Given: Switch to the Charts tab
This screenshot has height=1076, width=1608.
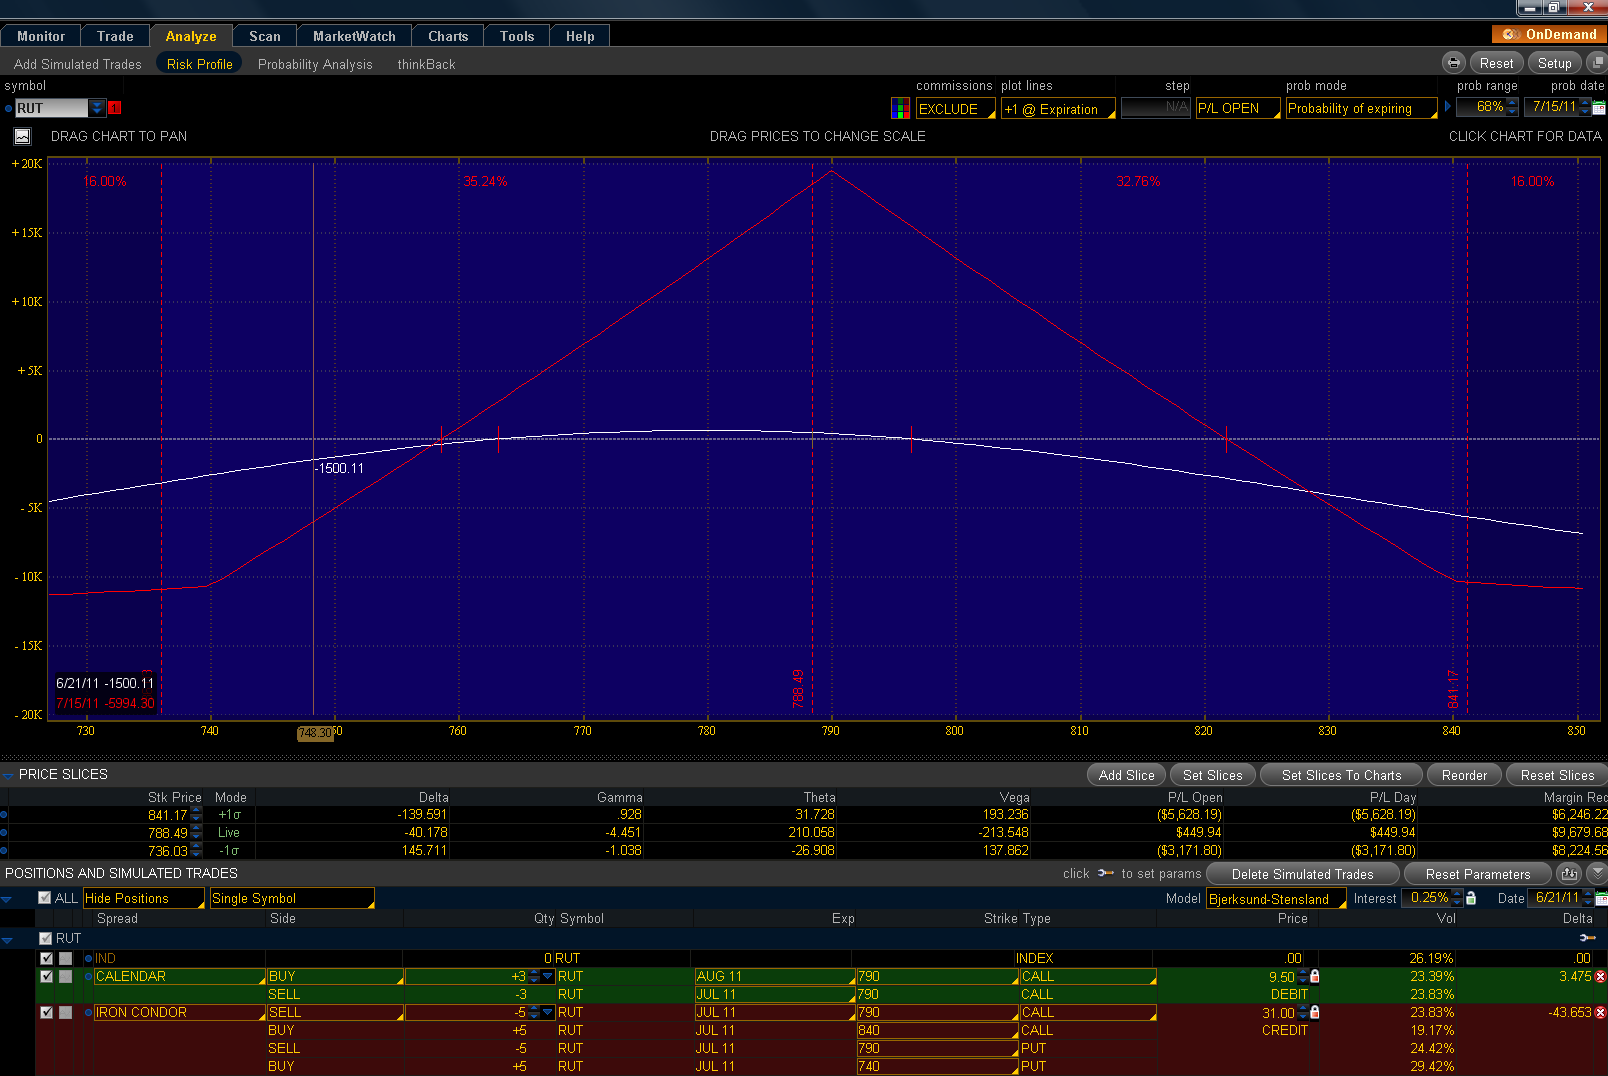Looking at the screenshot, I should 448,36.
